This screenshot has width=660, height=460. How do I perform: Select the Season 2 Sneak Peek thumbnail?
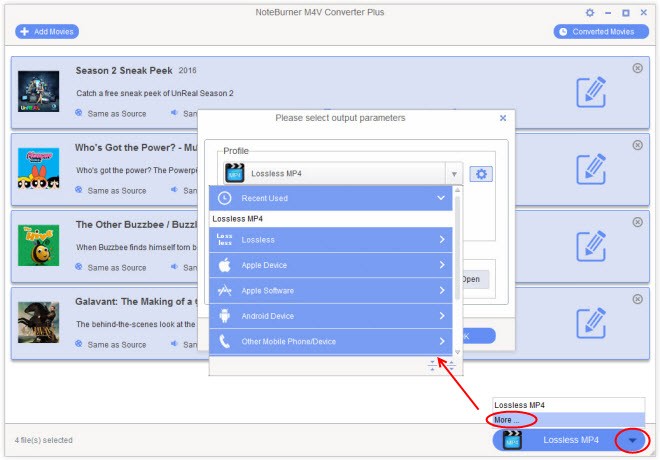click(x=38, y=91)
